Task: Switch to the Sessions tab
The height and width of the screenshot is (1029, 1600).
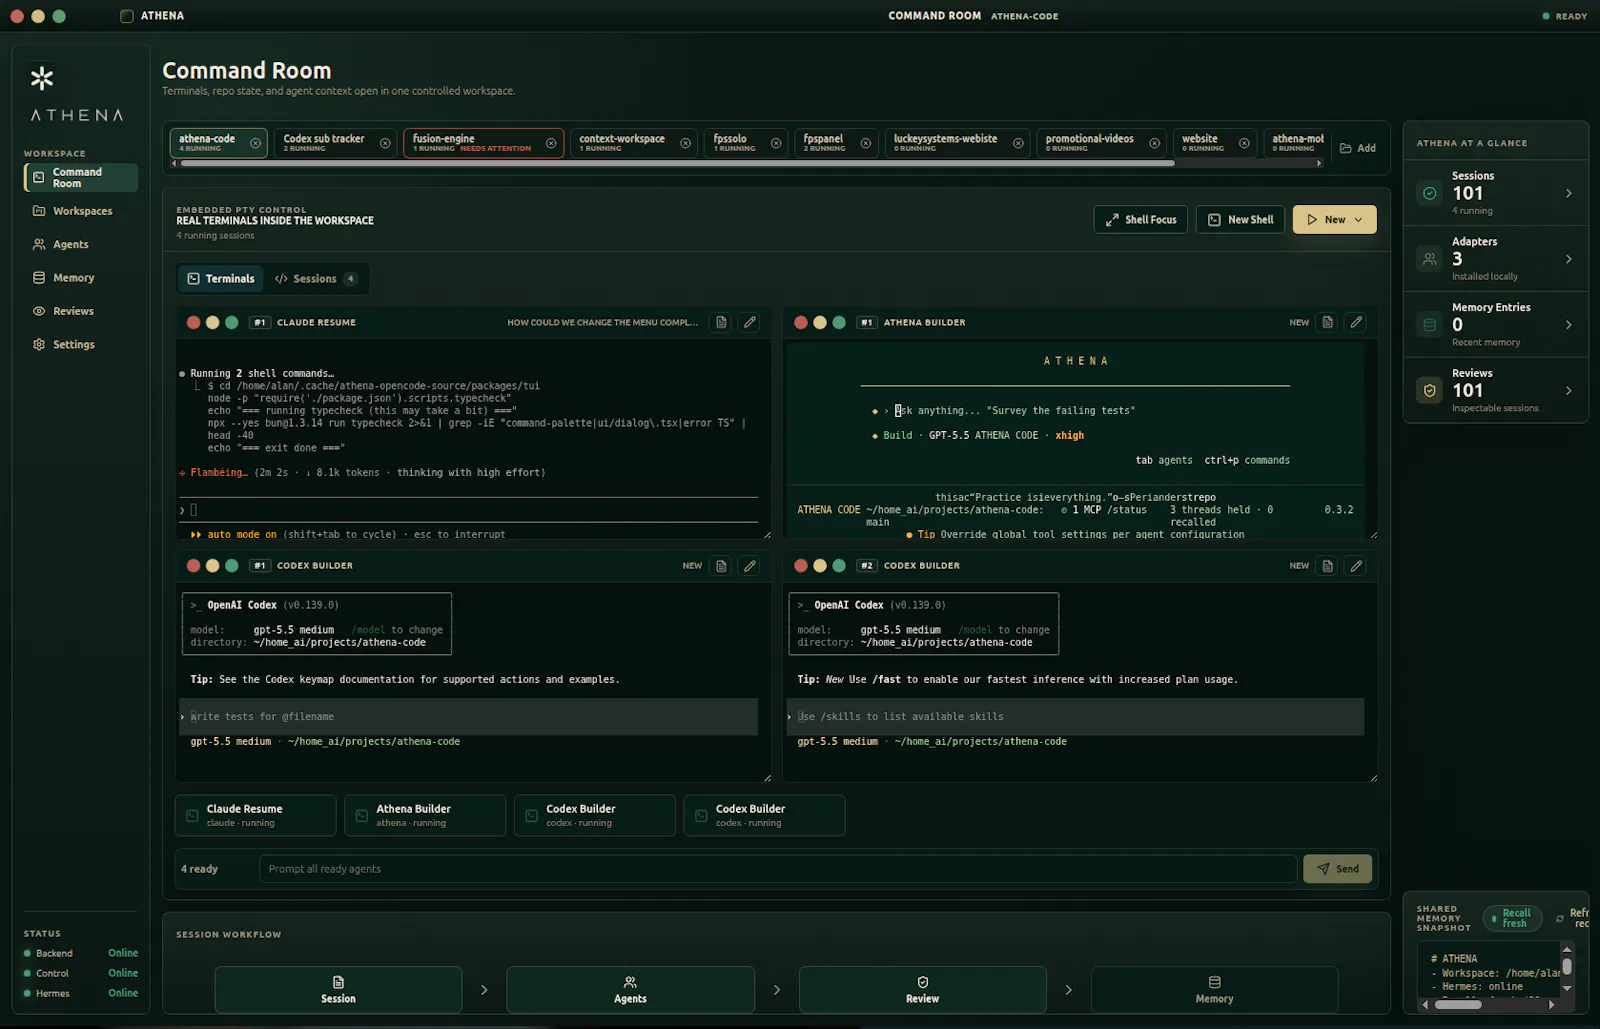Action: [315, 279]
